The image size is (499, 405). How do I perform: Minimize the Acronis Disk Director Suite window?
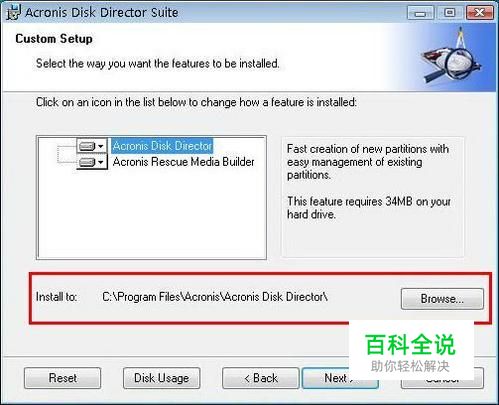[420, 13]
